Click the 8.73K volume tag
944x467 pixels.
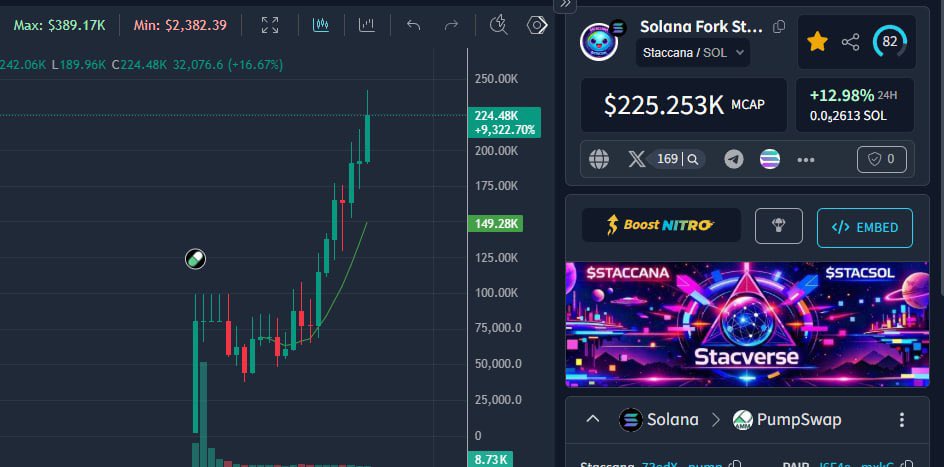[491, 459]
